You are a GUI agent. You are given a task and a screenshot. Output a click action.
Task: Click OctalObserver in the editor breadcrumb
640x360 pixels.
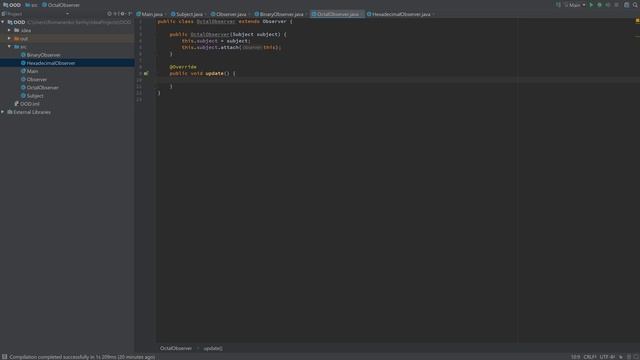point(176,348)
